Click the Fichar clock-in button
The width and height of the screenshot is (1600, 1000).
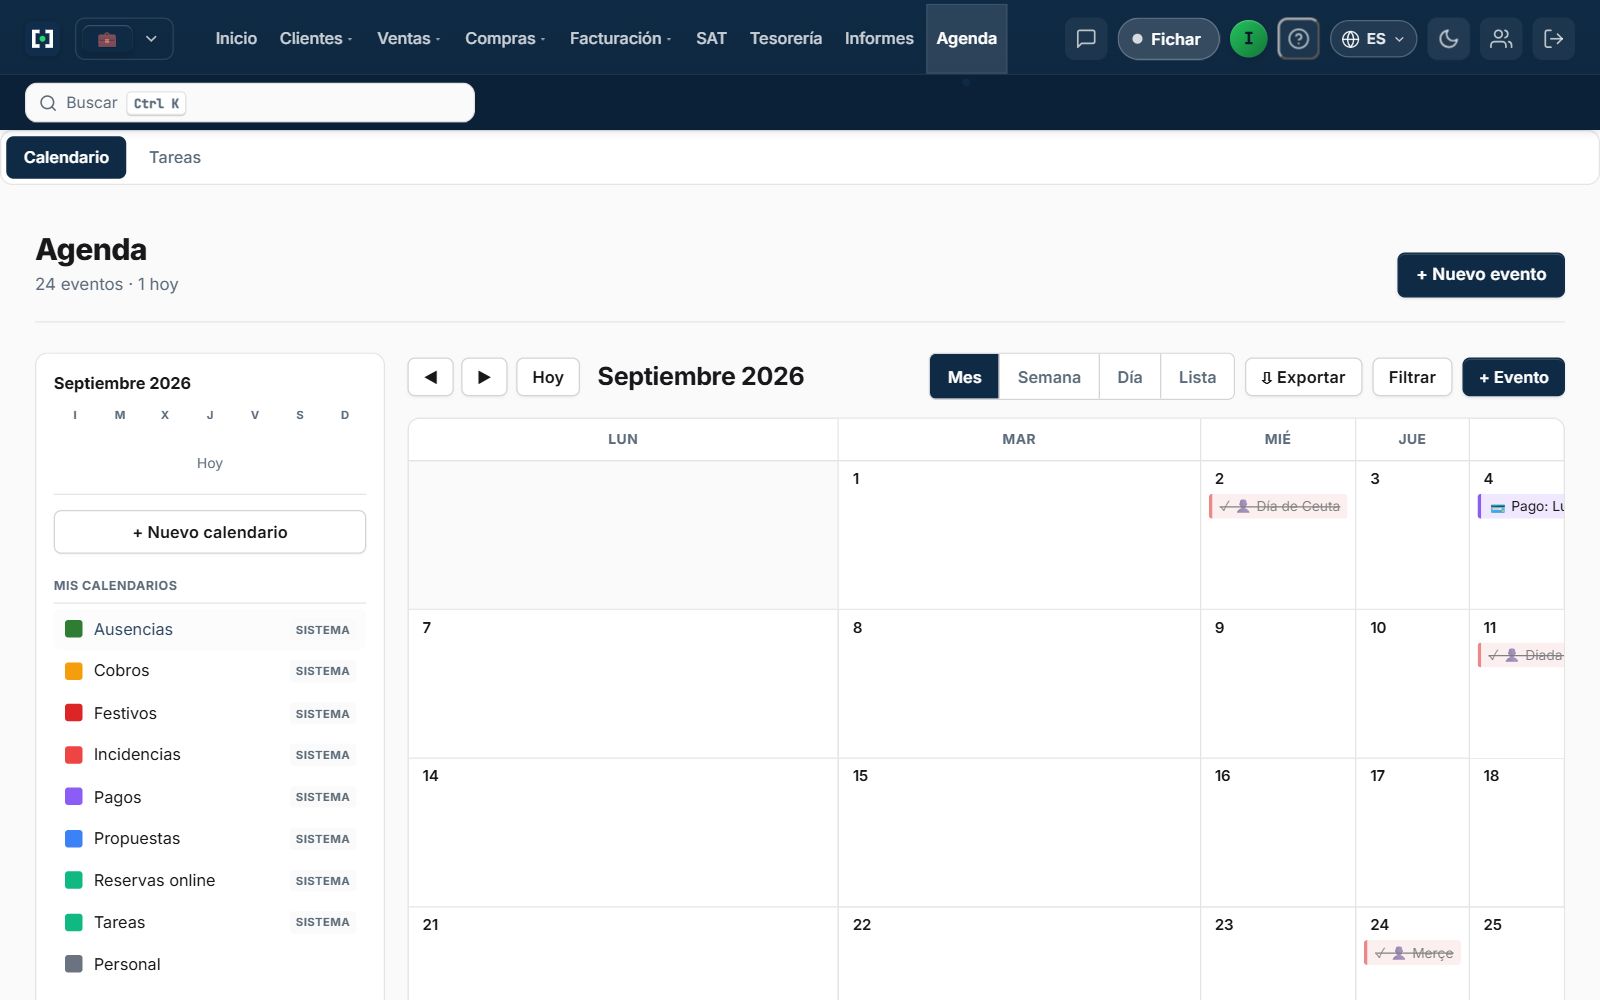[1168, 39]
